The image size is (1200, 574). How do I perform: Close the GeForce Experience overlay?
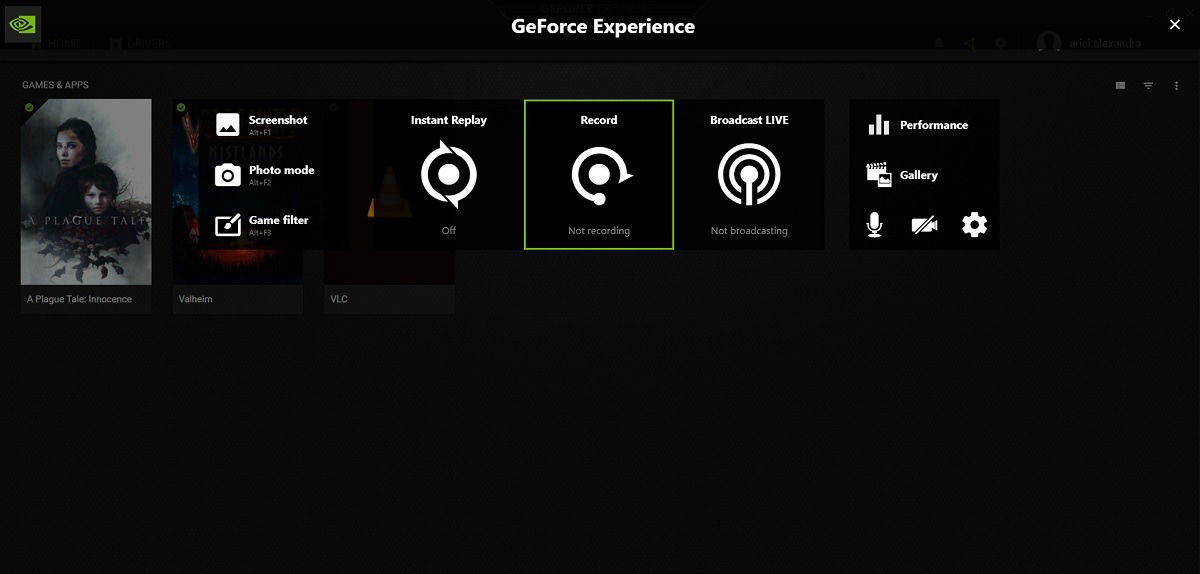(x=1175, y=25)
